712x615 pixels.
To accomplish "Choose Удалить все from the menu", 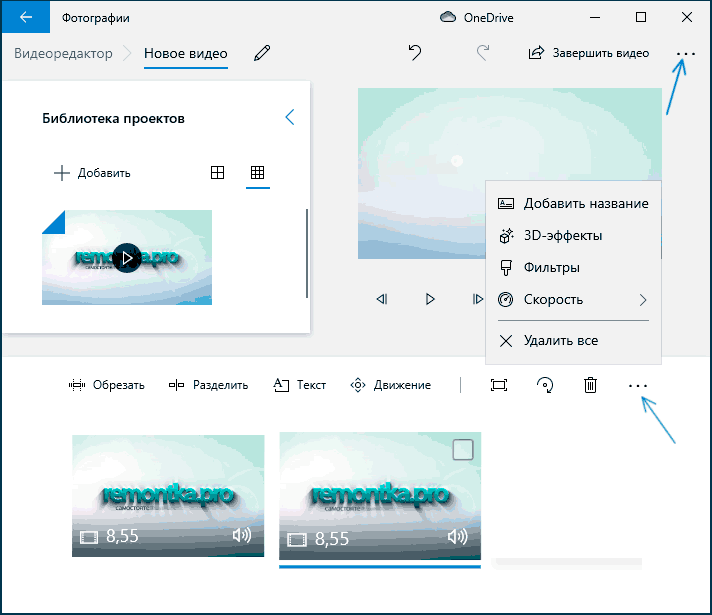I will click(x=573, y=341).
